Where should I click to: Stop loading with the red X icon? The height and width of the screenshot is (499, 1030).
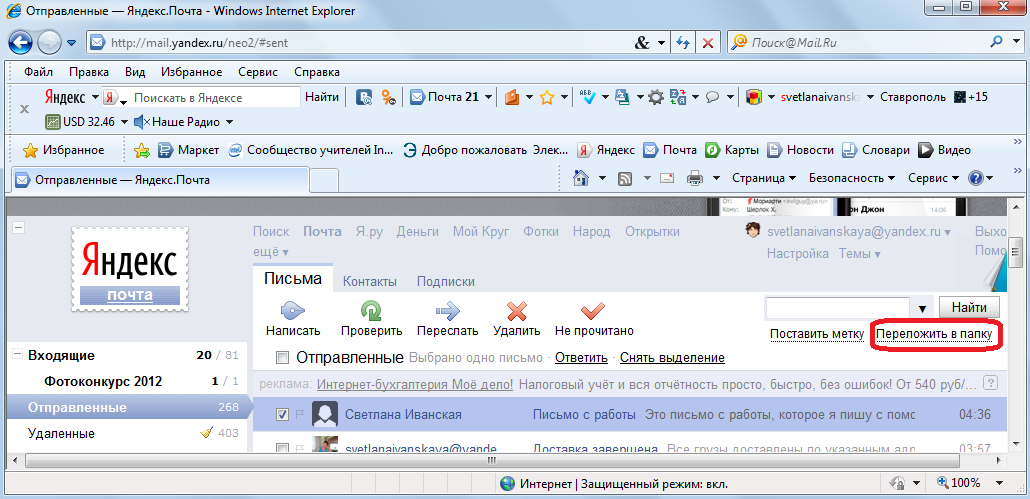[x=708, y=43]
